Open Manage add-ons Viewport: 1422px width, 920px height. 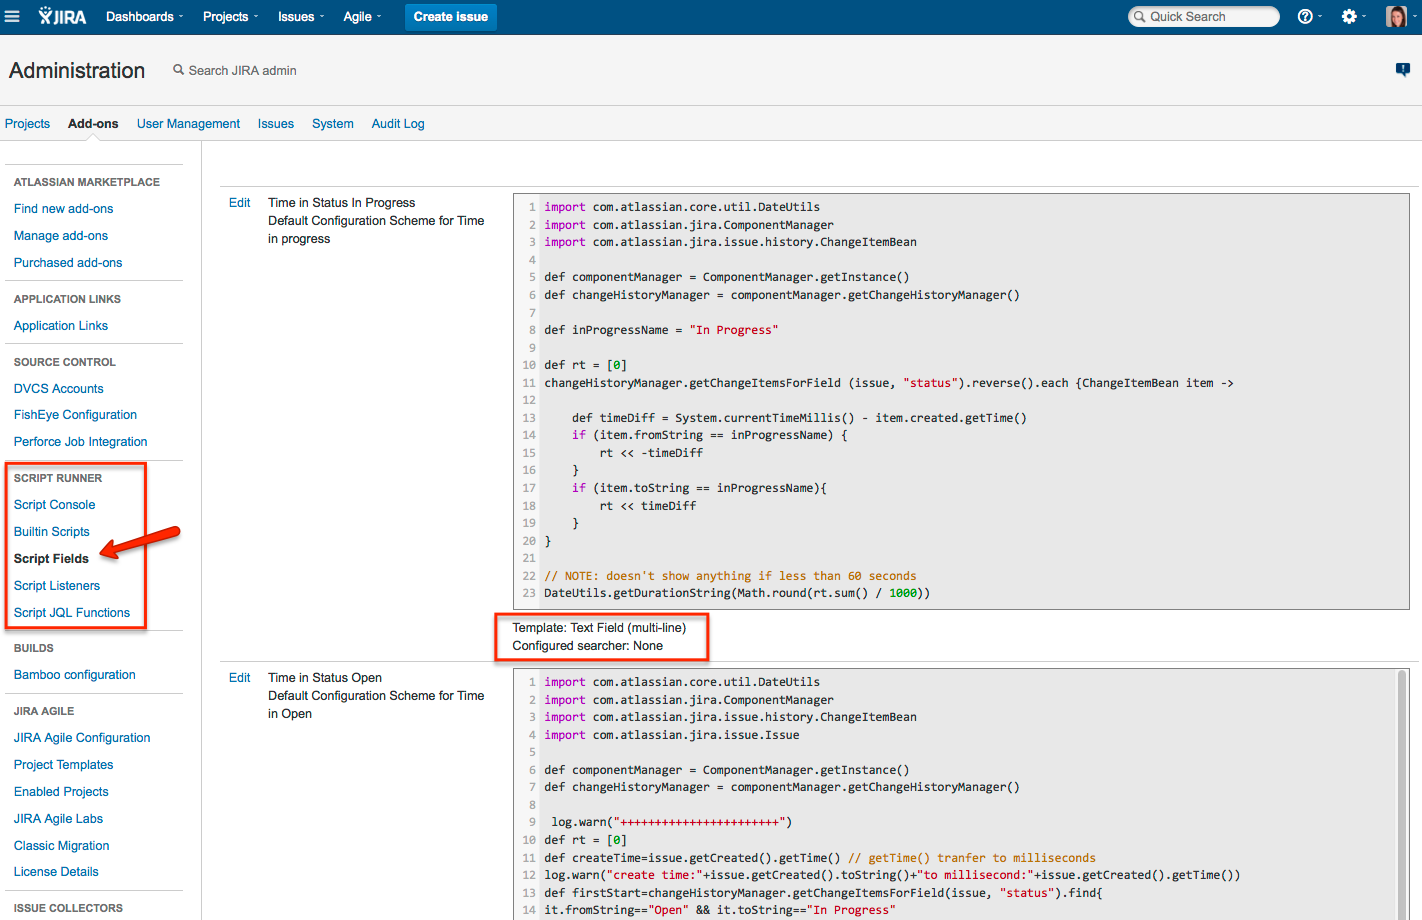(x=61, y=235)
